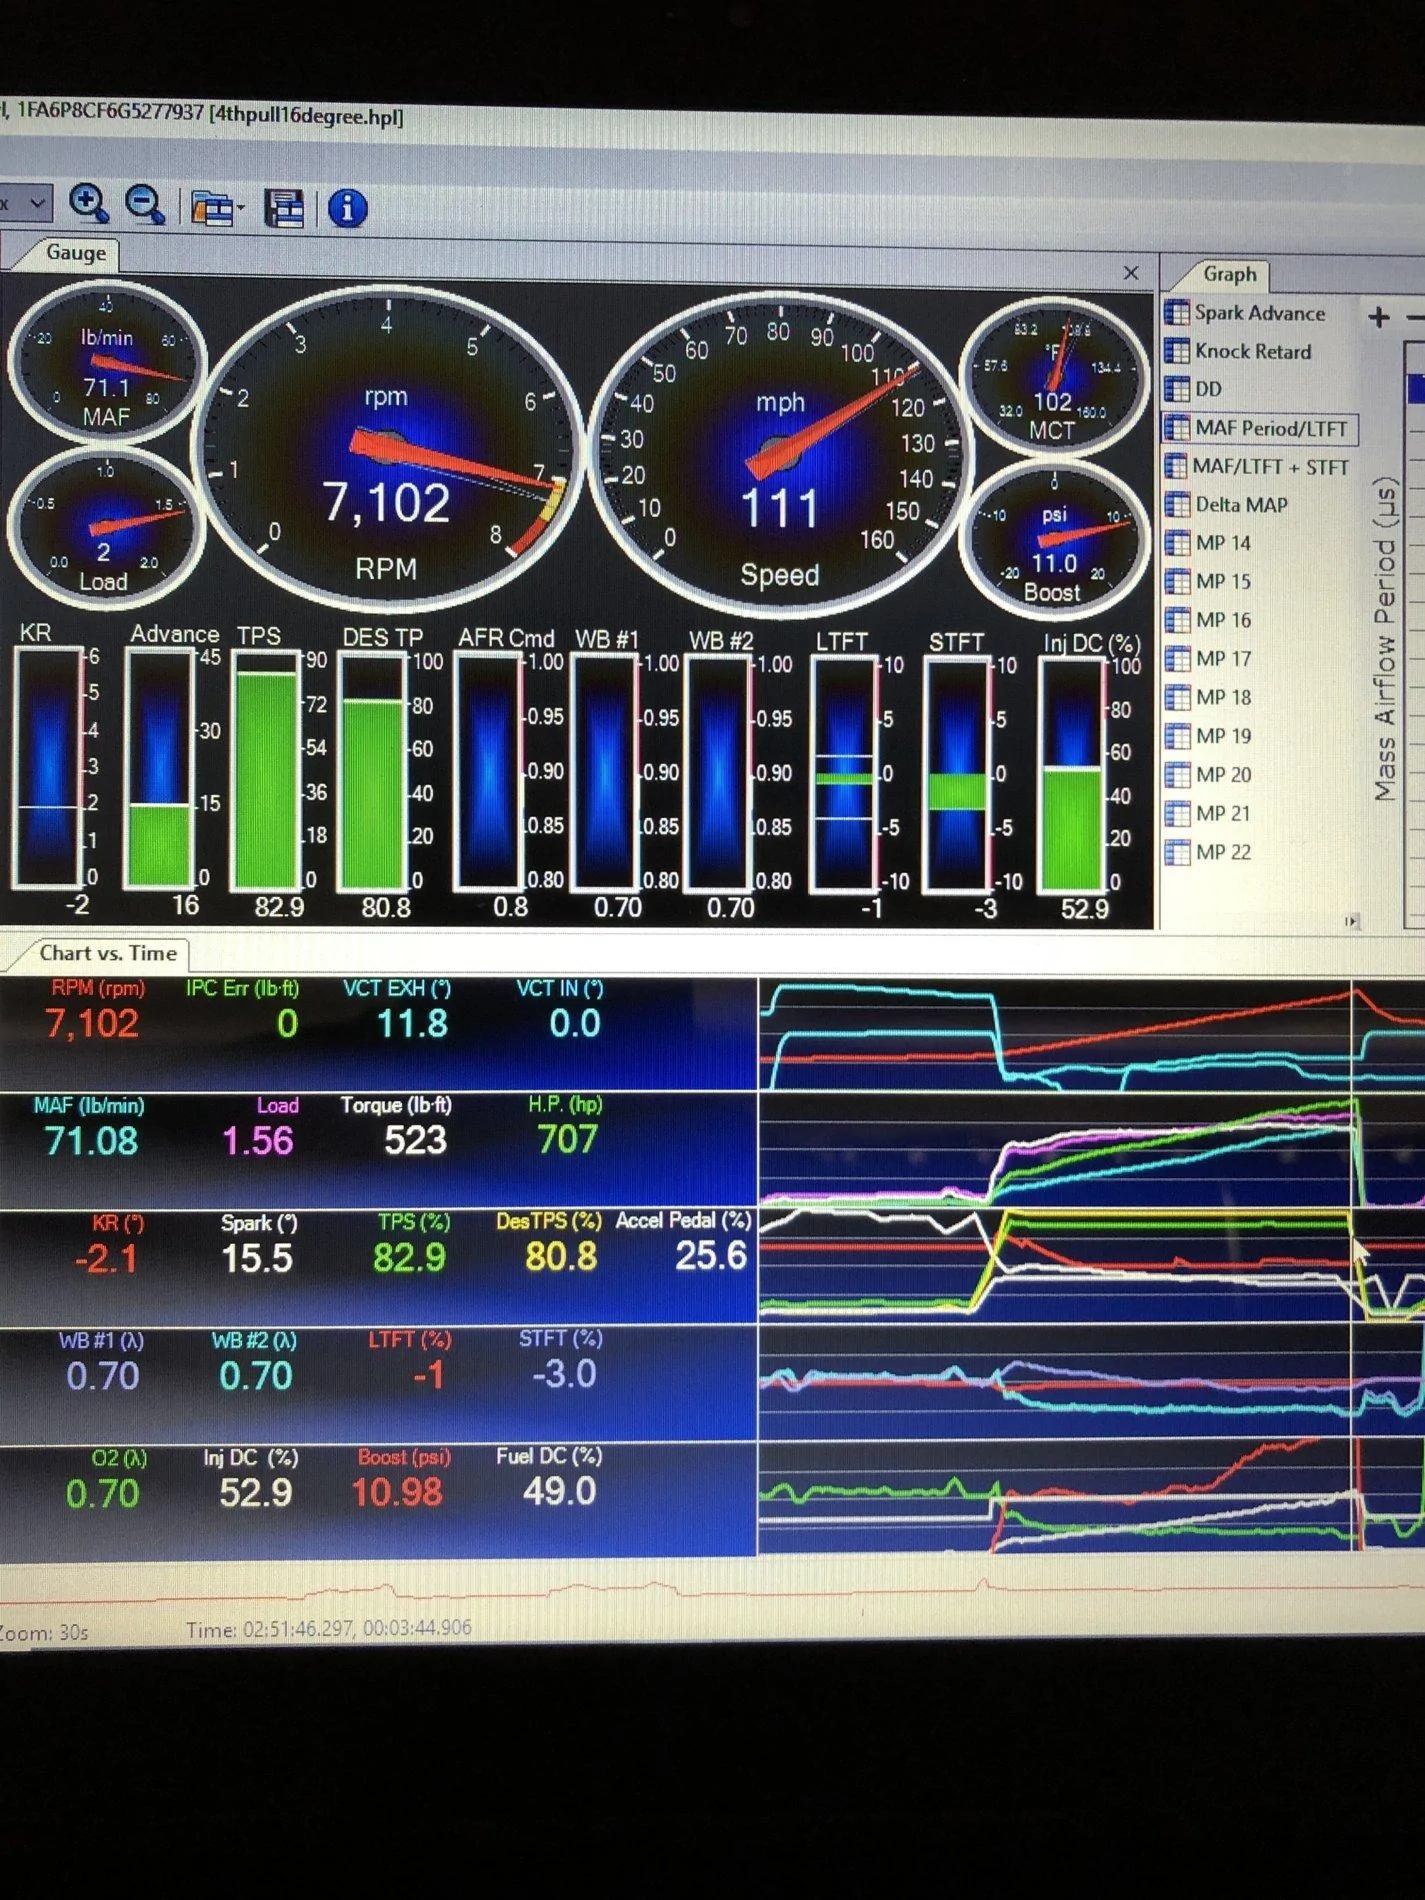Image resolution: width=1425 pixels, height=1900 pixels.
Task: Select Delta MAP graph entry
Action: pyautogui.click(x=1241, y=505)
